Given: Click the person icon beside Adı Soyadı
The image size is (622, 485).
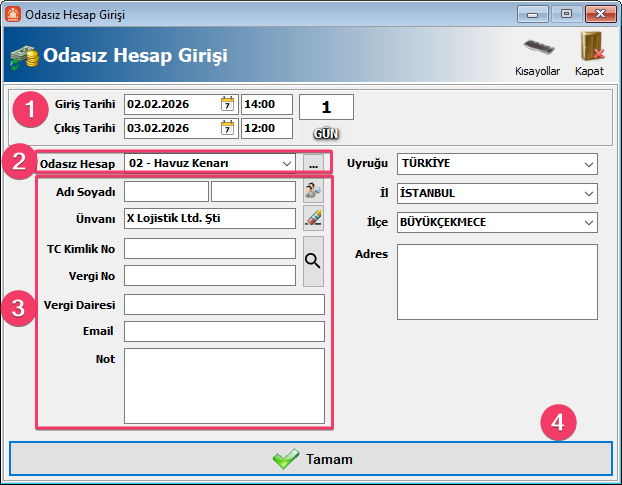Looking at the screenshot, I should 313,192.
